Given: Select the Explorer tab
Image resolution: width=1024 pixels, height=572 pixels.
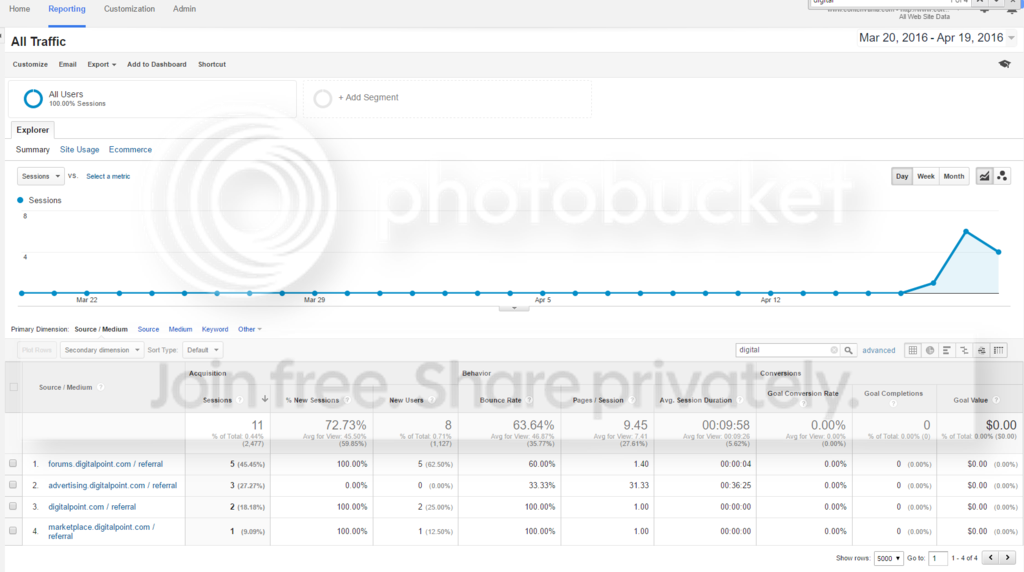Looking at the screenshot, I should click(33, 130).
